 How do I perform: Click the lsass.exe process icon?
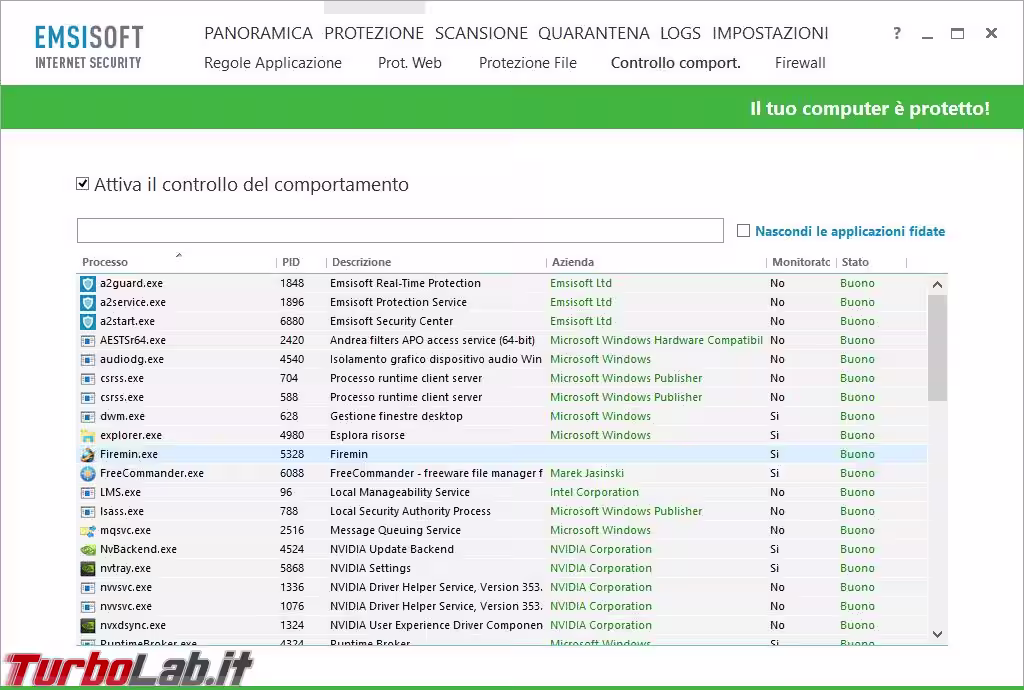pos(88,511)
